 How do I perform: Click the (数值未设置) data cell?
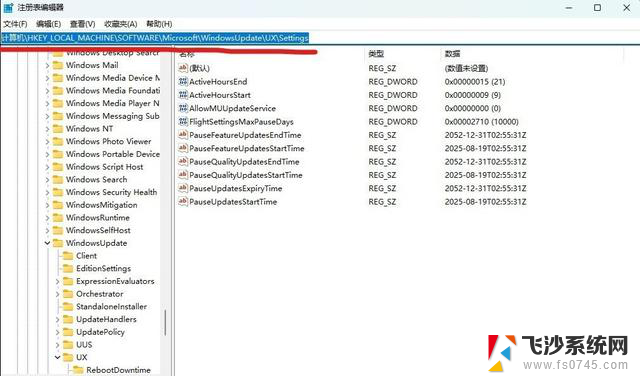[x=467, y=68]
